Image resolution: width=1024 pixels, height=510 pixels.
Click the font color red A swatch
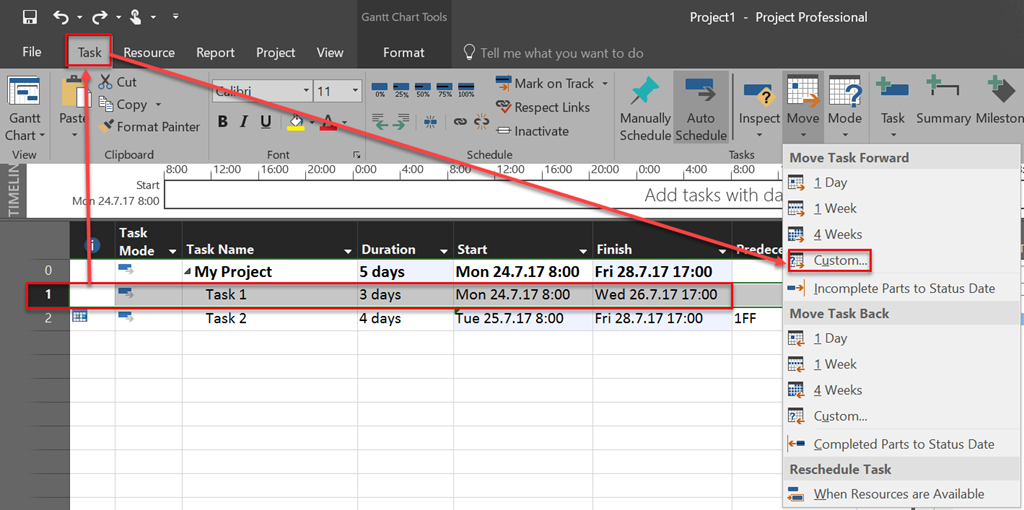[x=327, y=122]
